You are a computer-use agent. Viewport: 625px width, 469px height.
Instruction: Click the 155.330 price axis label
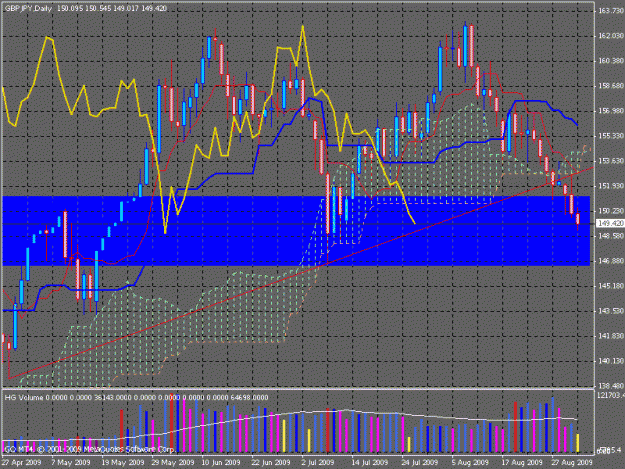coord(611,136)
